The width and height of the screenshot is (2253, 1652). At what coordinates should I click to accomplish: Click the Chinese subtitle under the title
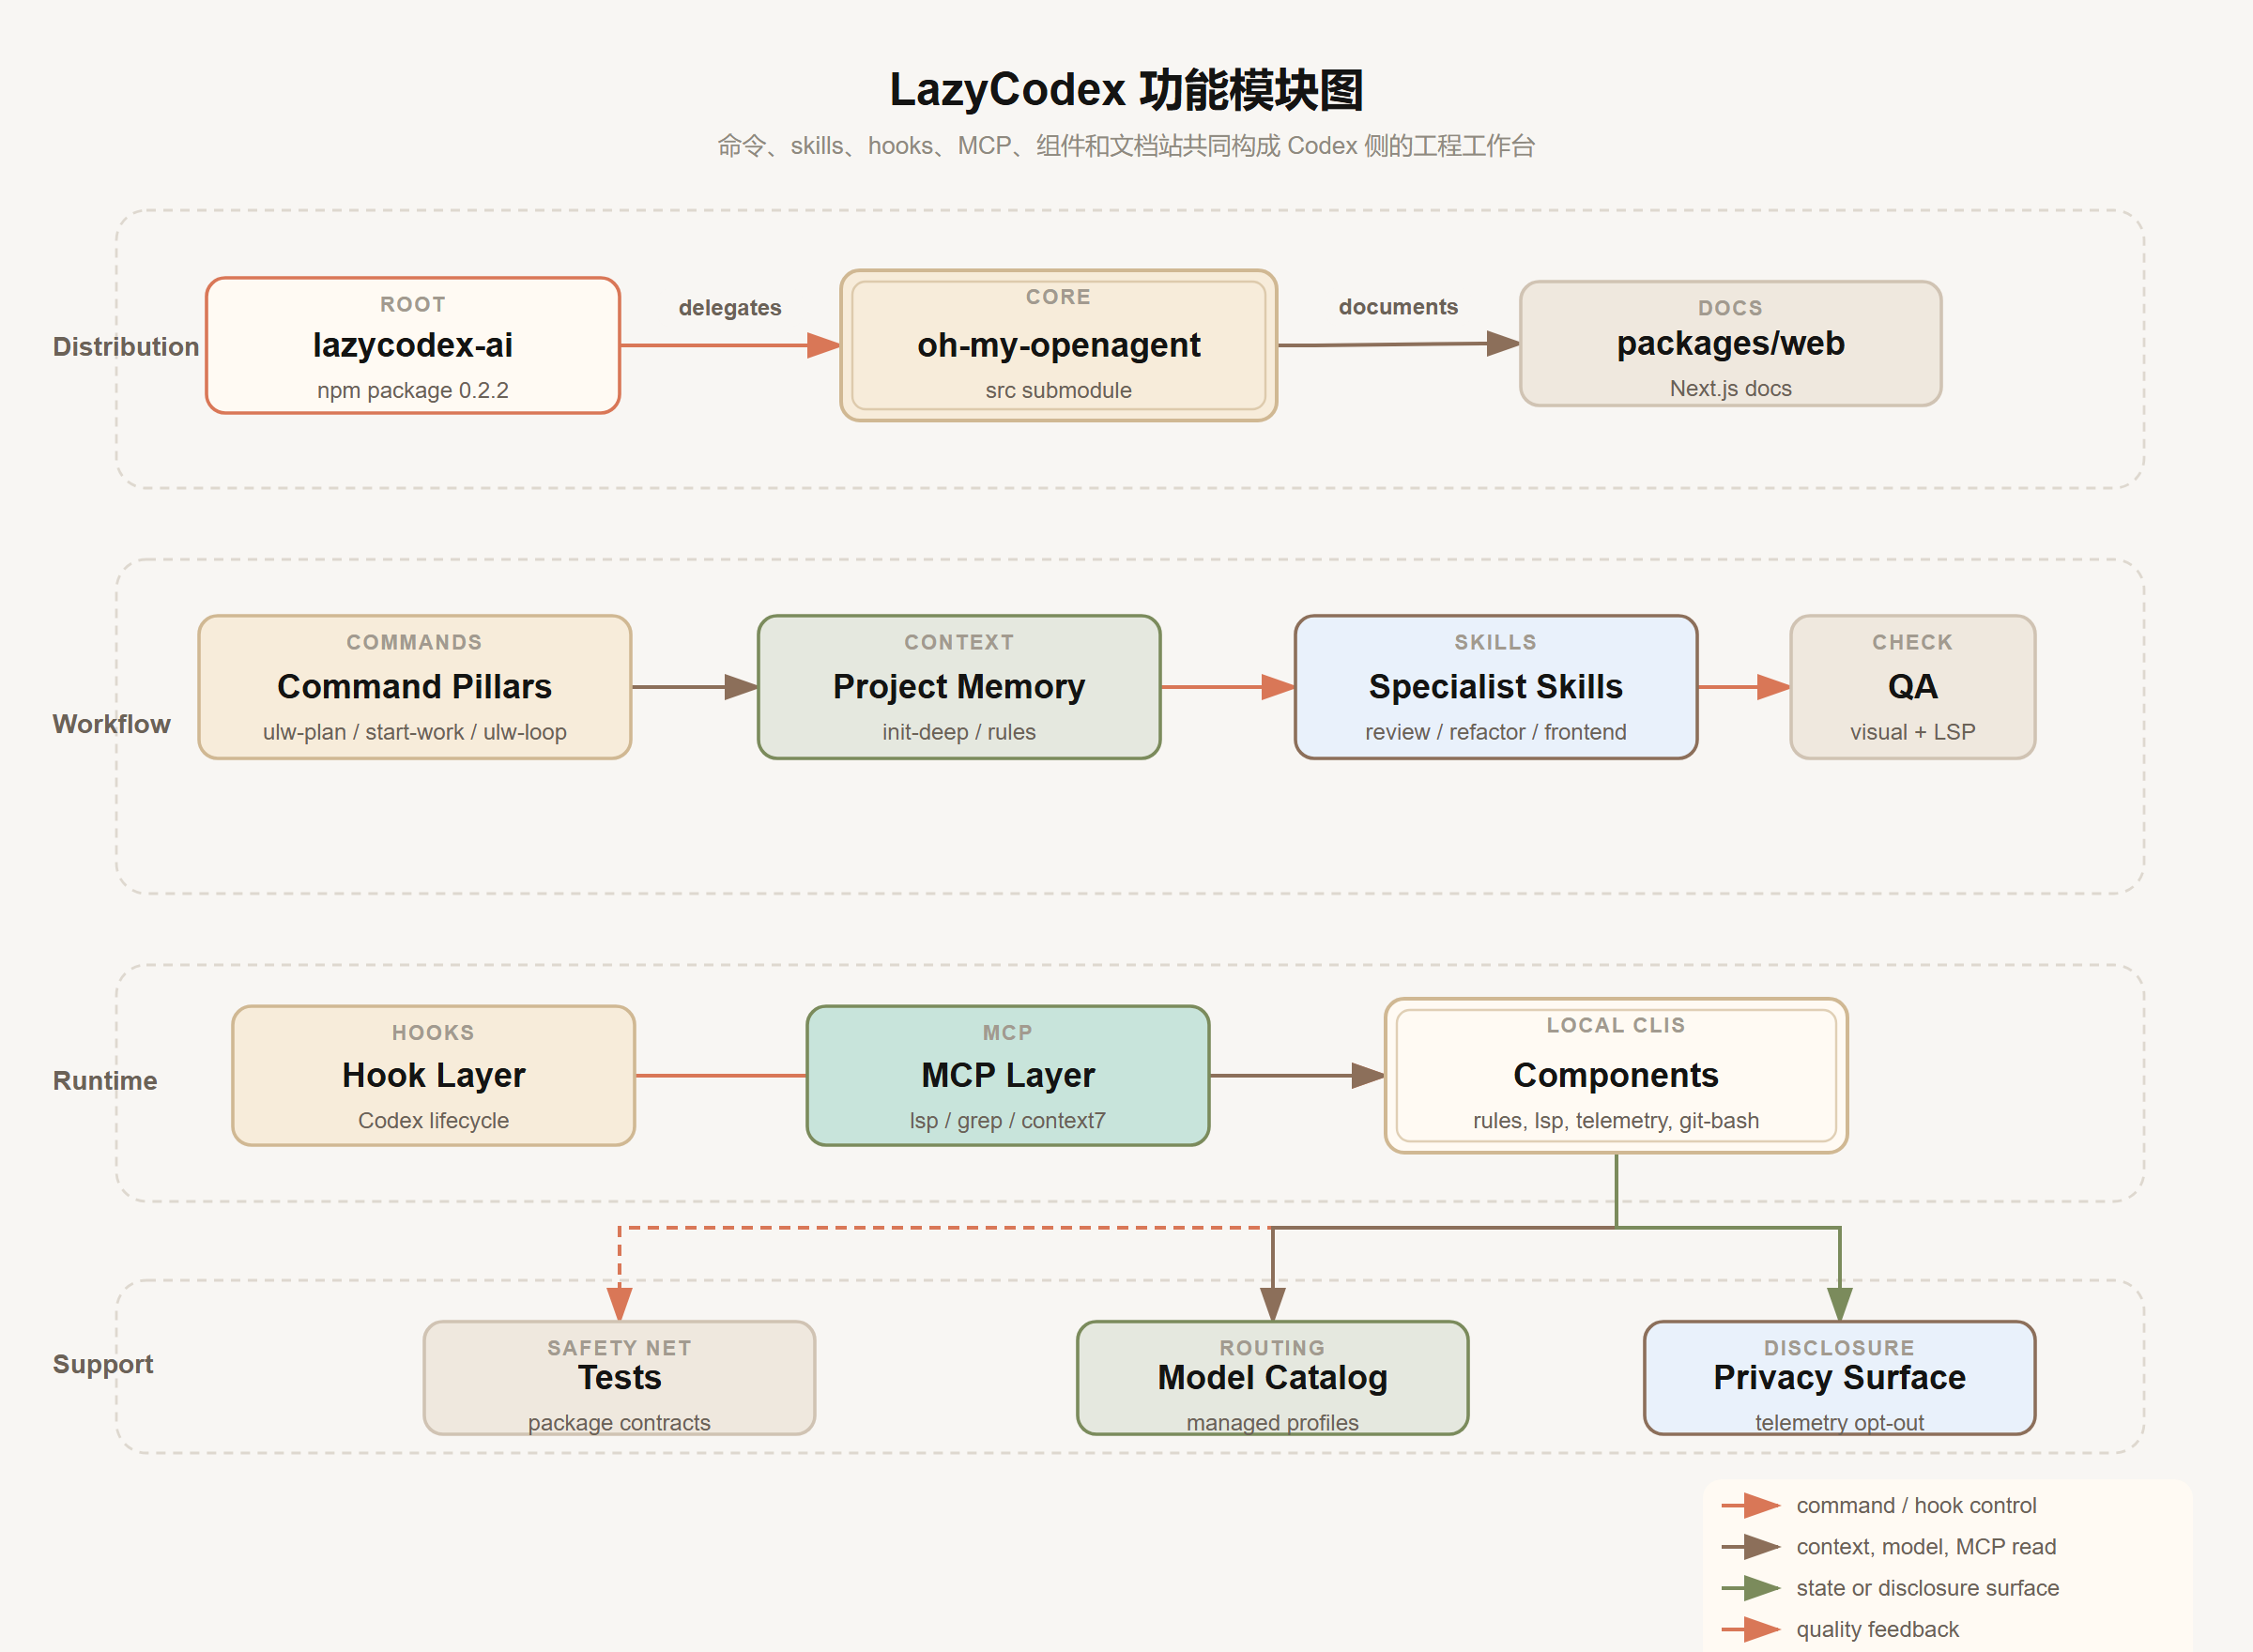pos(1126,146)
